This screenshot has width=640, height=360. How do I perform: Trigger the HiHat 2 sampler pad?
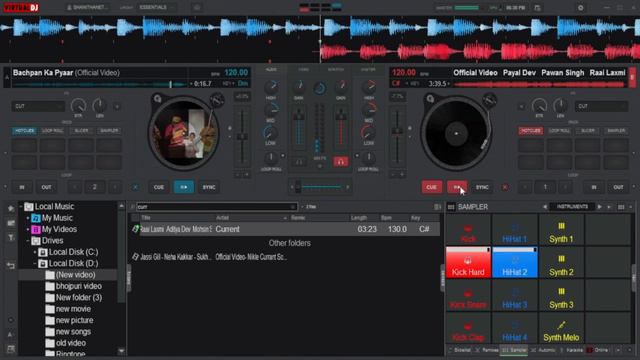(x=515, y=262)
